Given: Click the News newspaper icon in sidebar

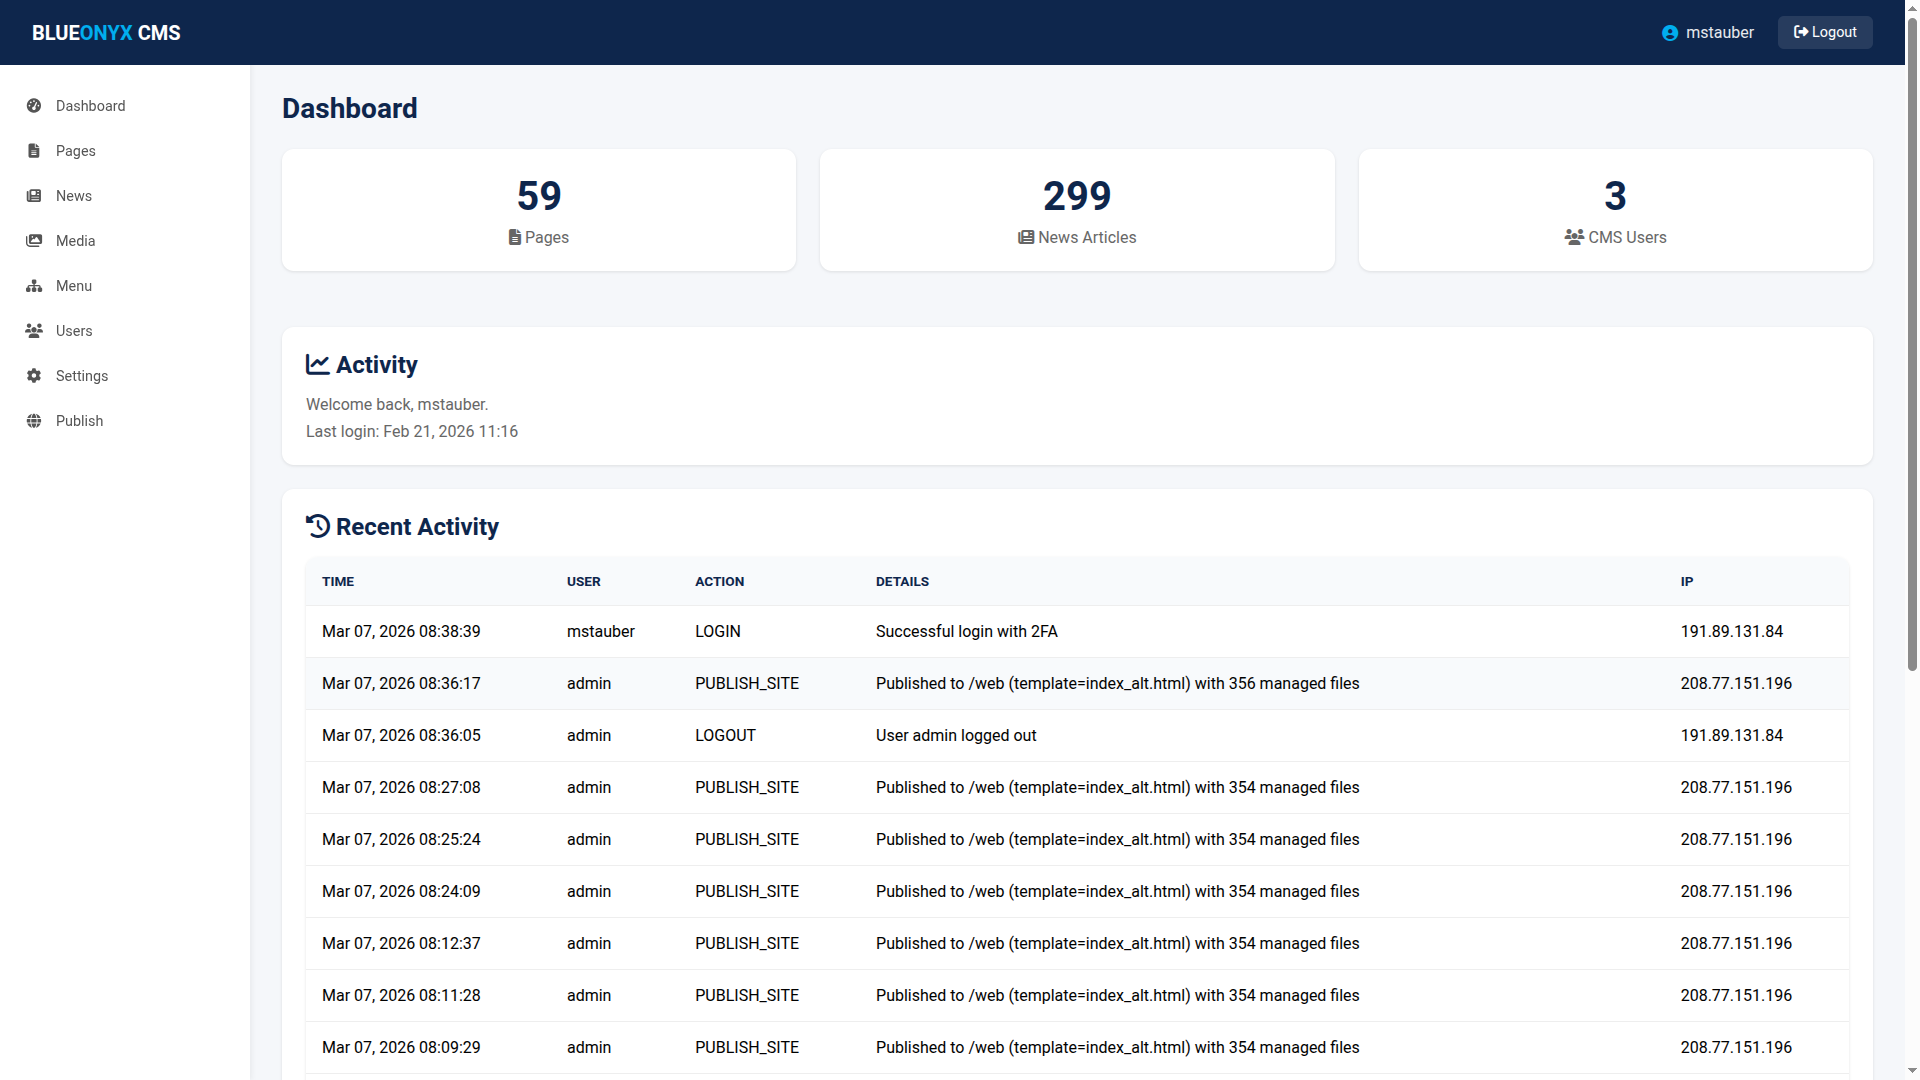Looking at the screenshot, I should [34, 196].
